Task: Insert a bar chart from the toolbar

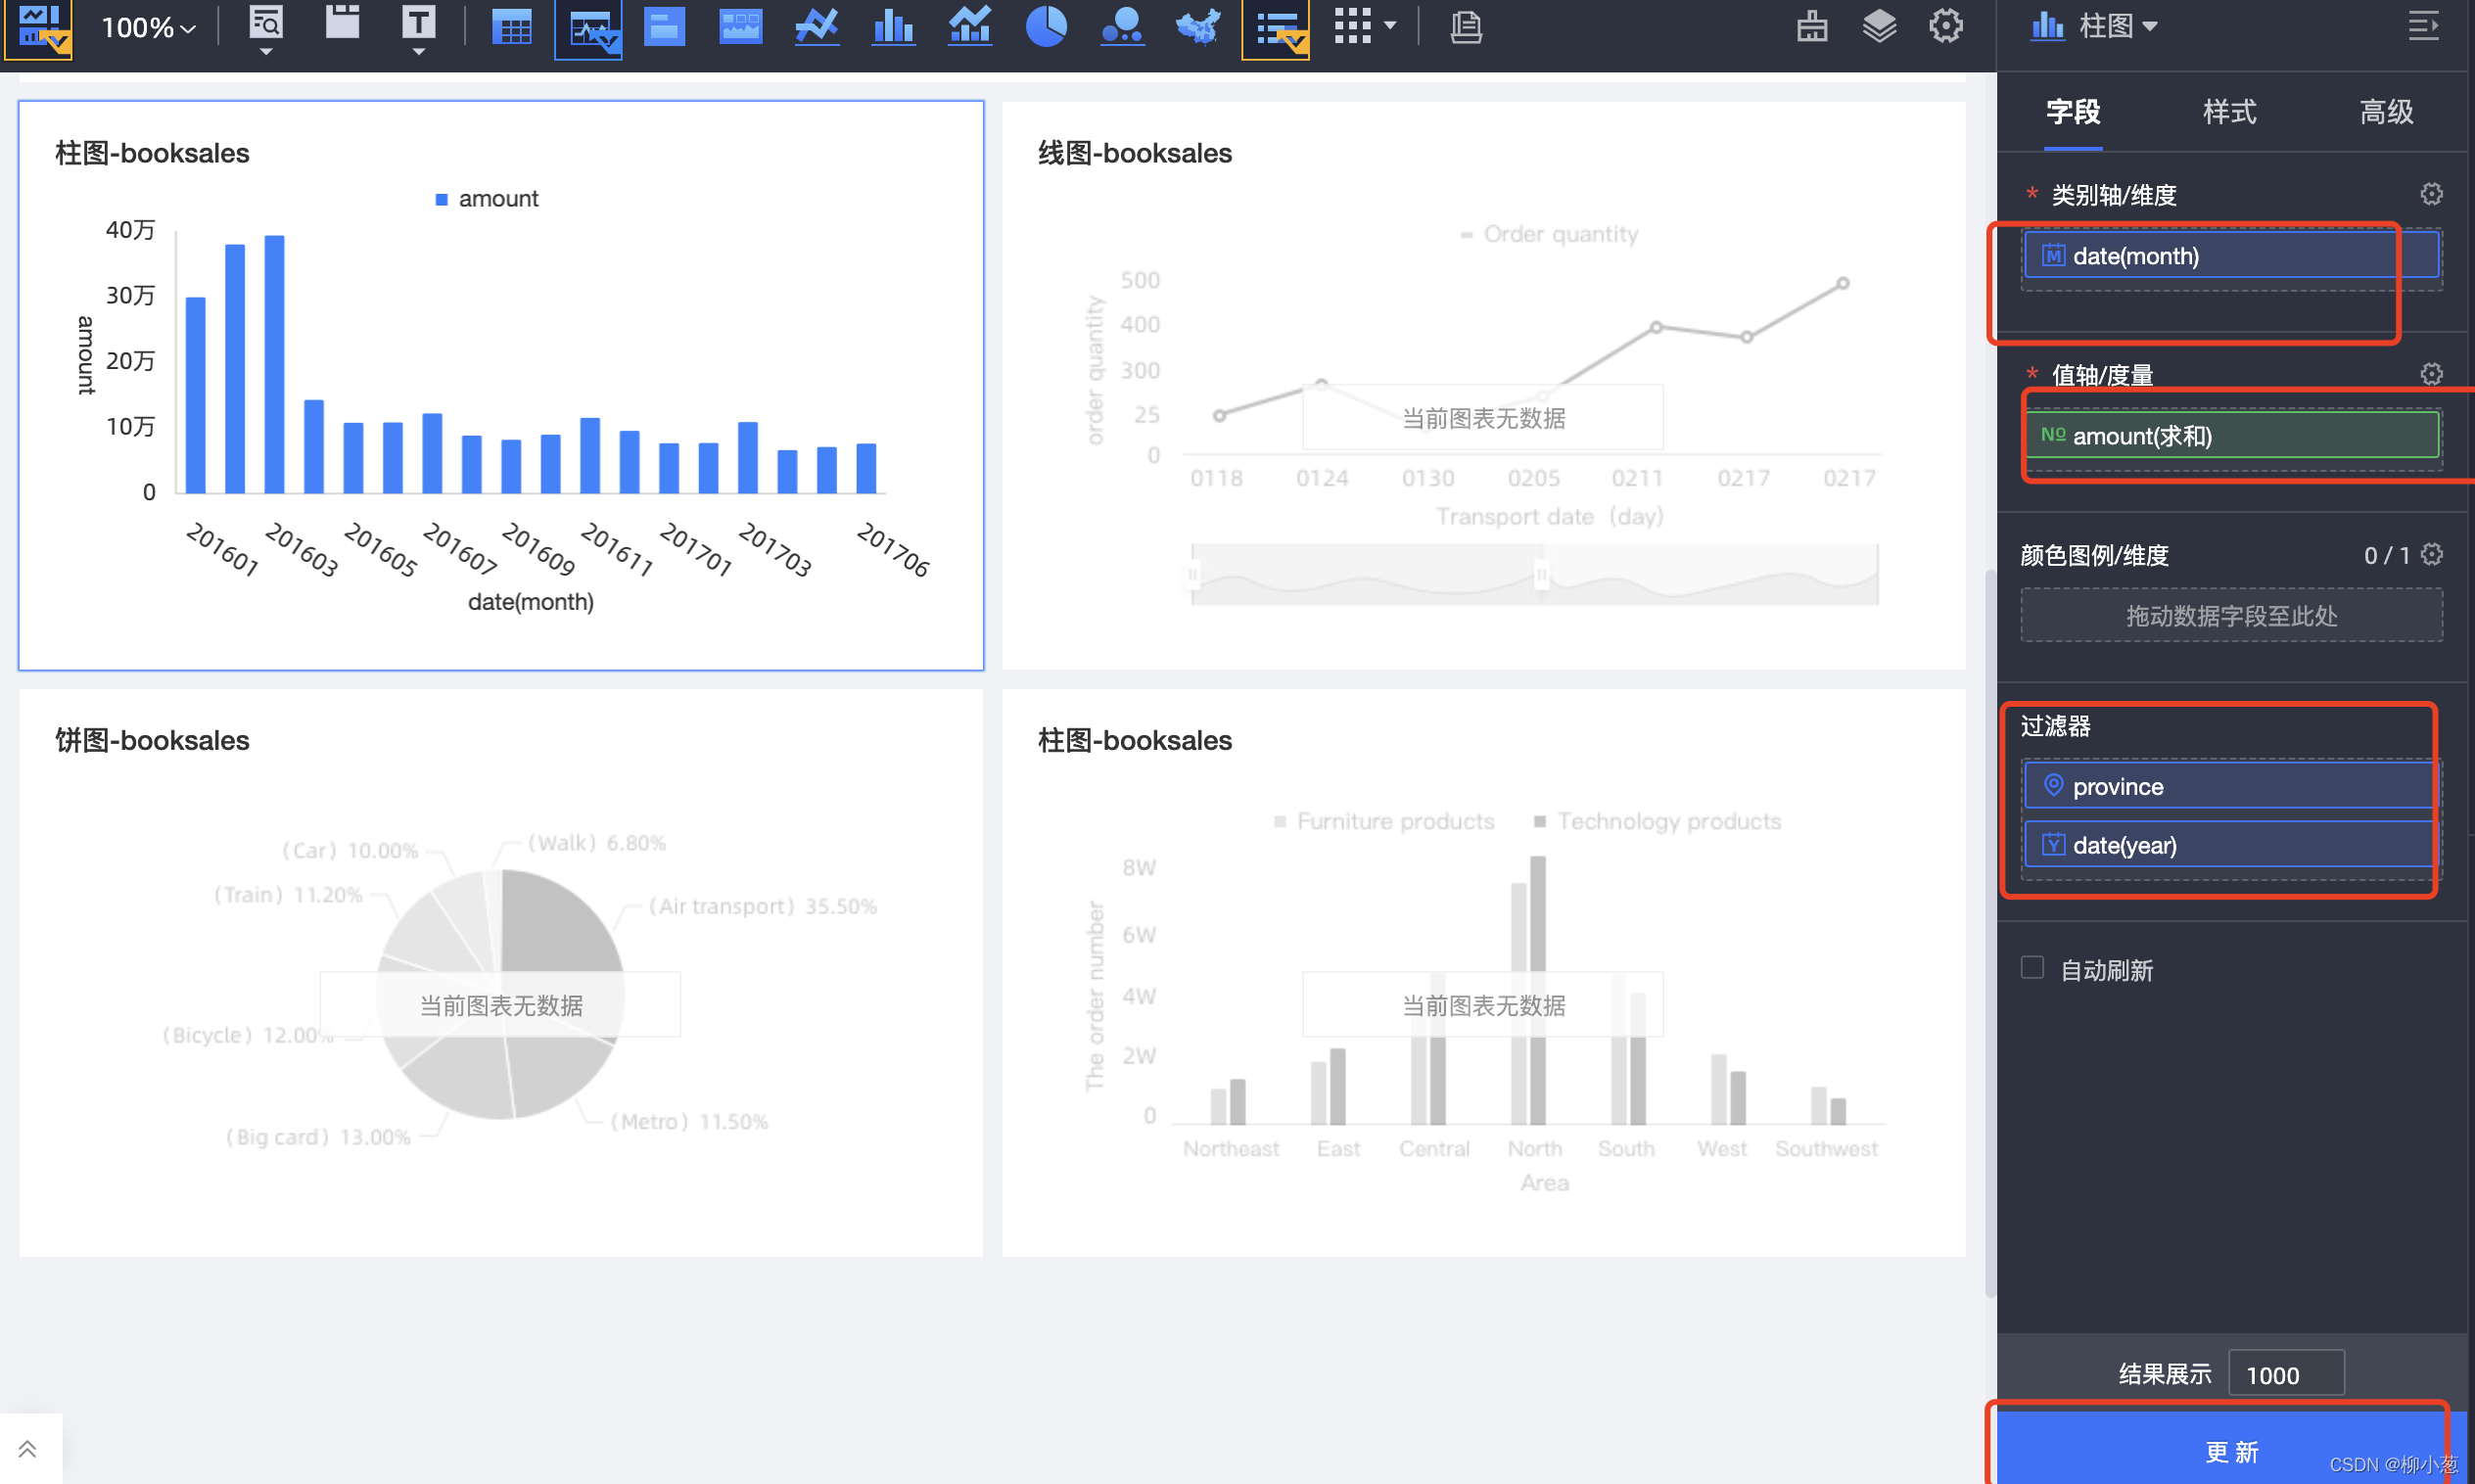Action: tap(893, 28)
